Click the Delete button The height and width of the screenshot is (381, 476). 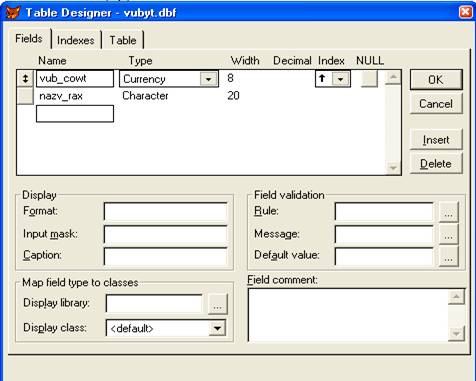pyautogui.click(x=436, y=164)
